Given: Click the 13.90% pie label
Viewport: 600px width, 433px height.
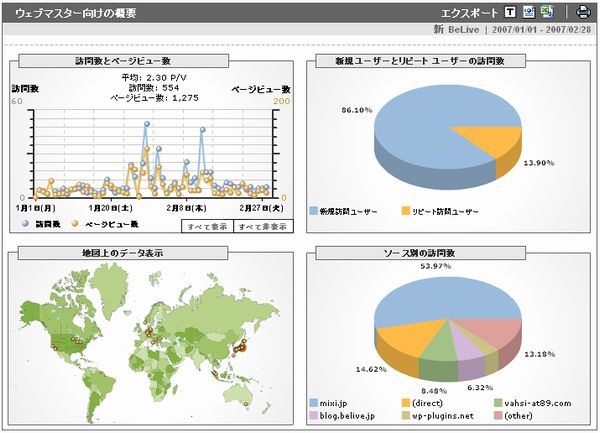Looking at the screenshot, I should 539,163.
